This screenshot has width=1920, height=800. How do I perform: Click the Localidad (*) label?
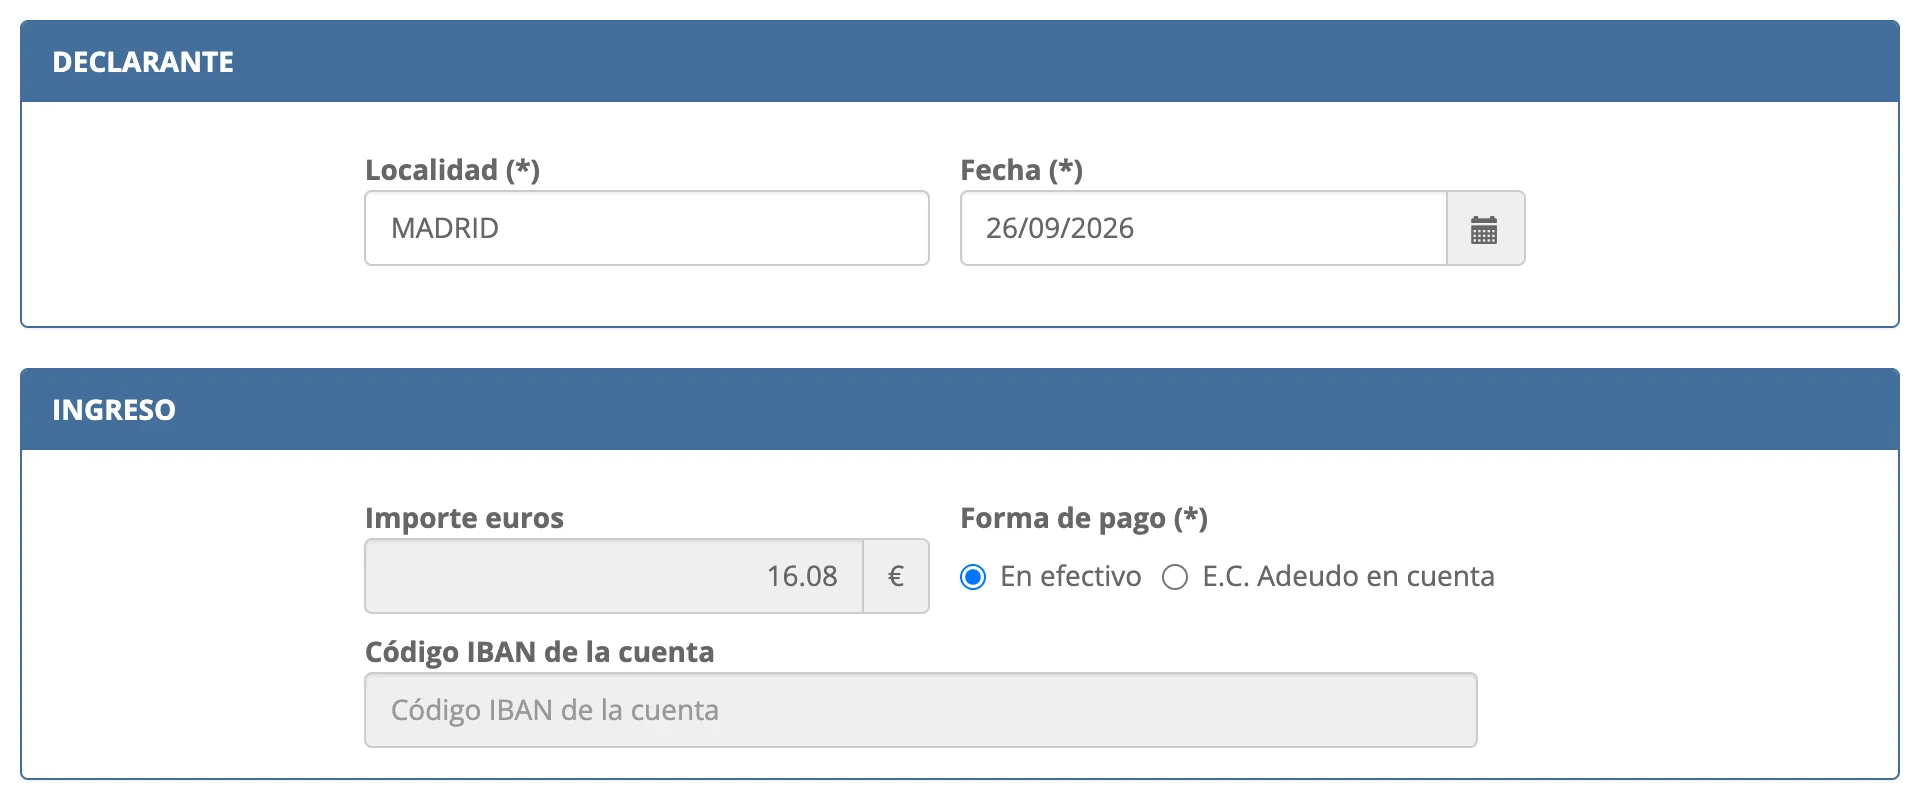[x=452, y=170]
